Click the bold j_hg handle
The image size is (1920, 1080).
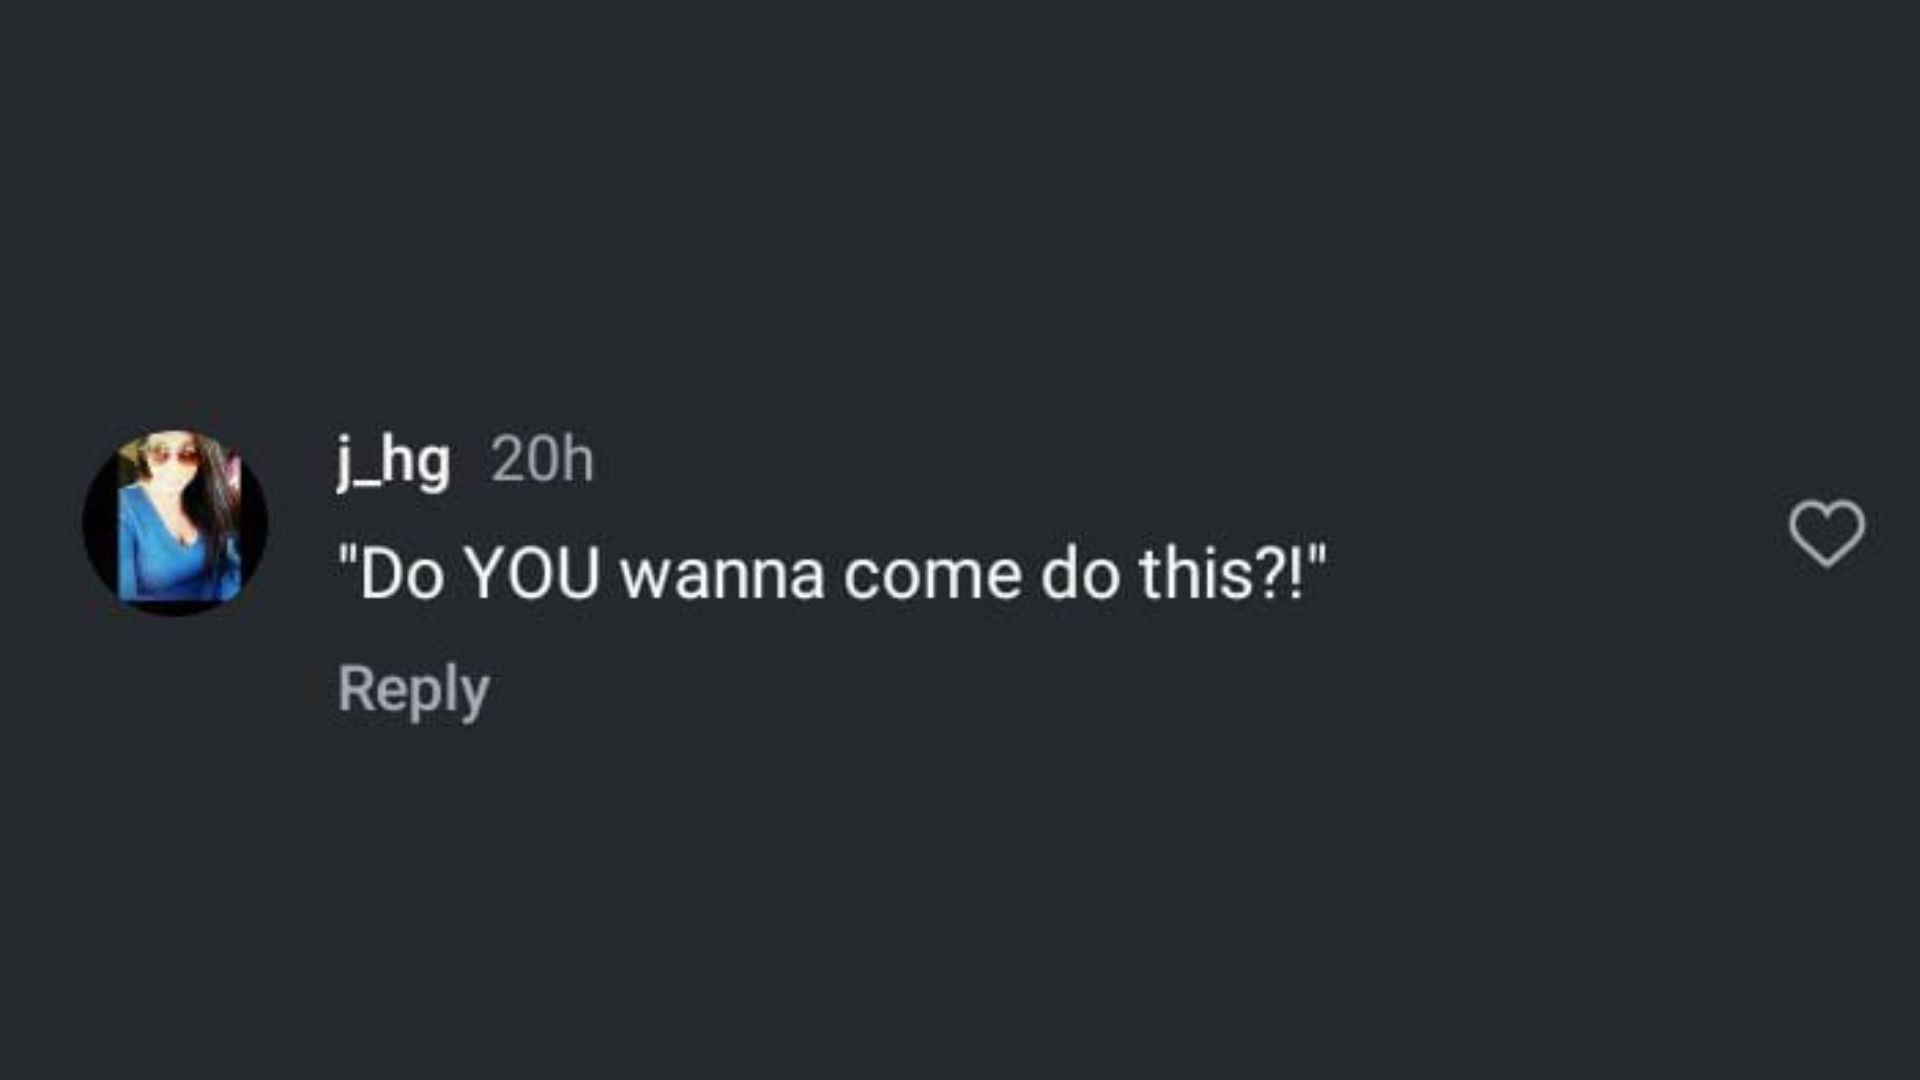(x=393, y=462)
